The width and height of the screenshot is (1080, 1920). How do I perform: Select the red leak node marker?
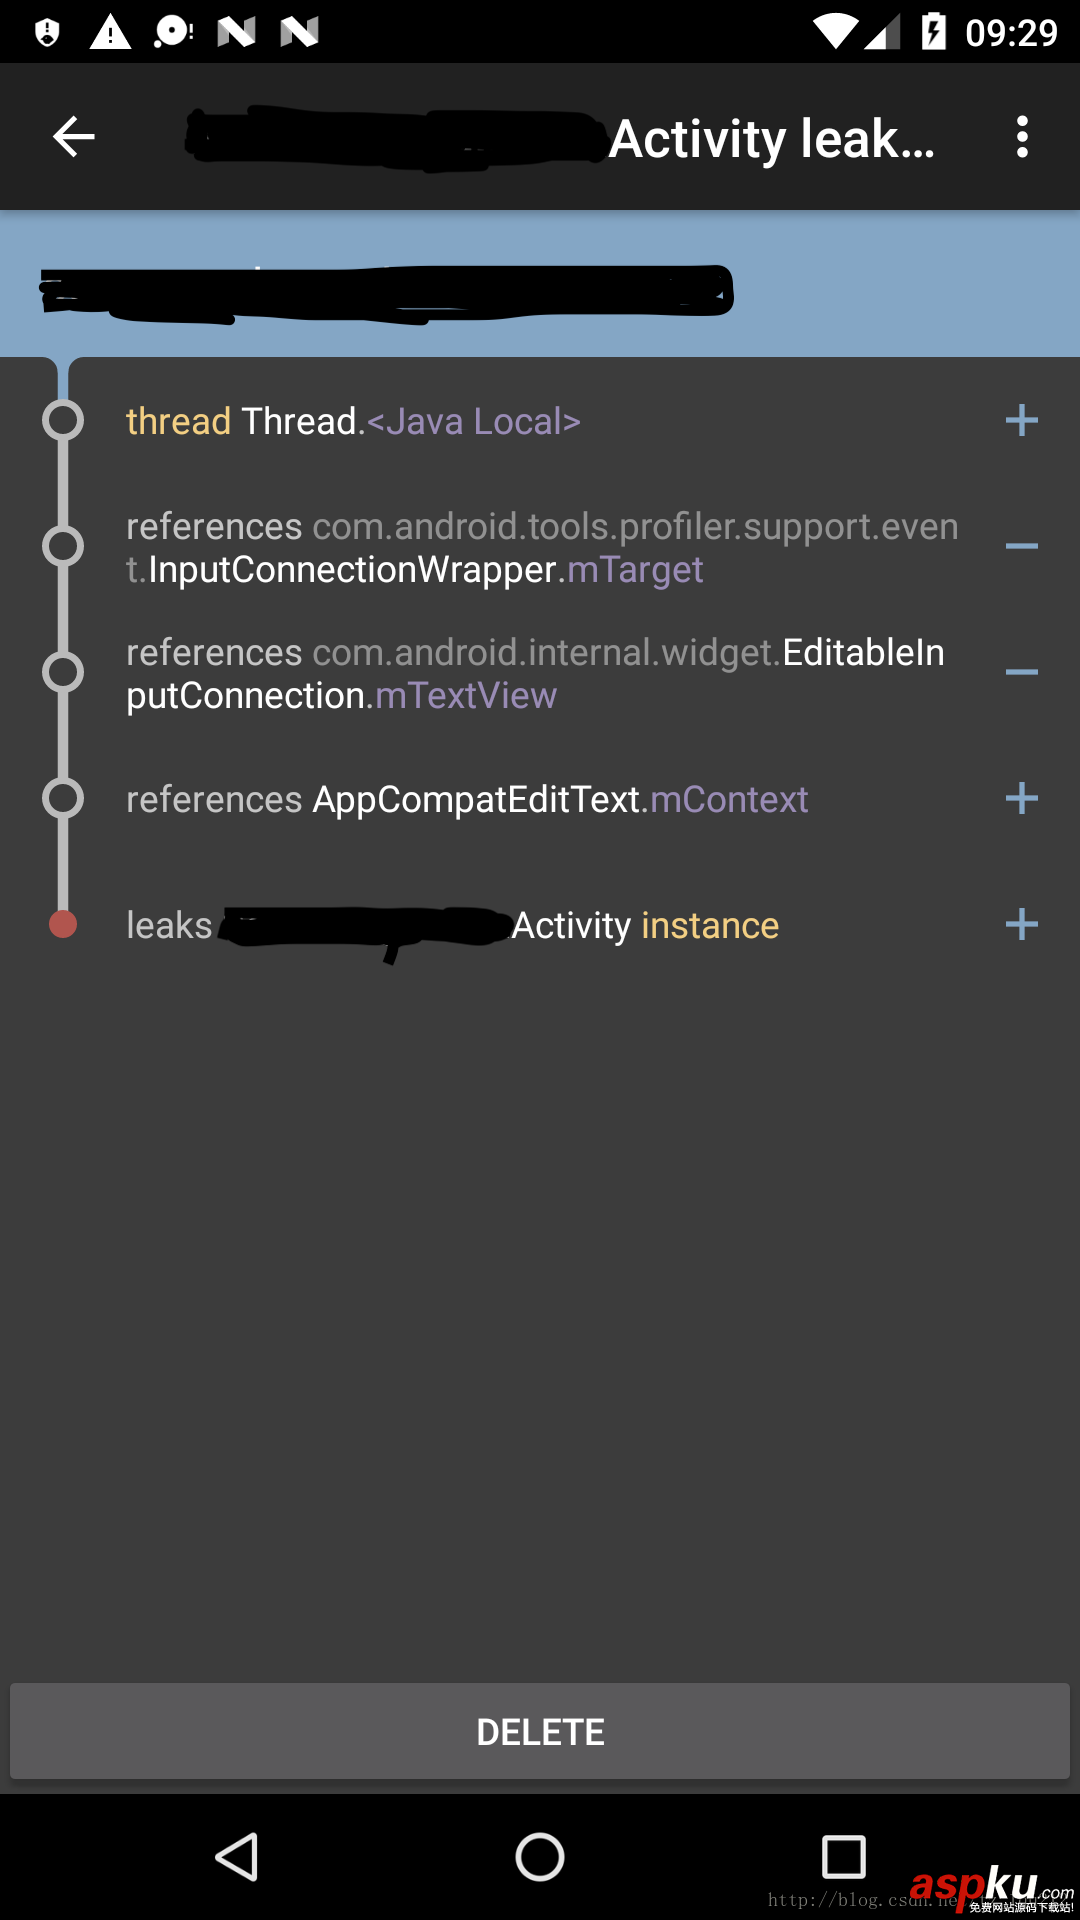click(x=63, y=925)
